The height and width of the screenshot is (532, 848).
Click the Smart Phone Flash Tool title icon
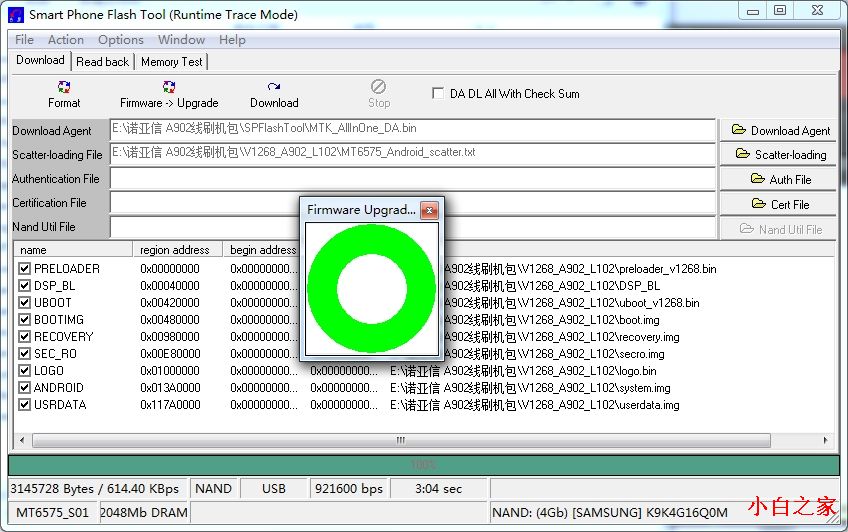(16, 15)
